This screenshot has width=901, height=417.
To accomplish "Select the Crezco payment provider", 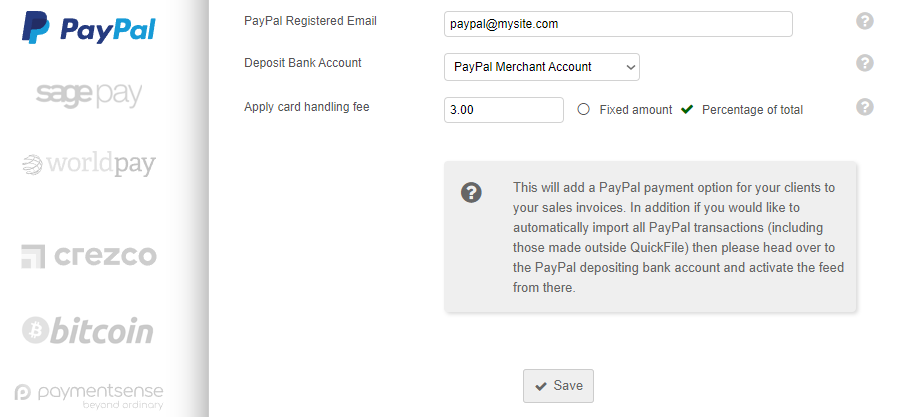I will [x=89, y=256].
